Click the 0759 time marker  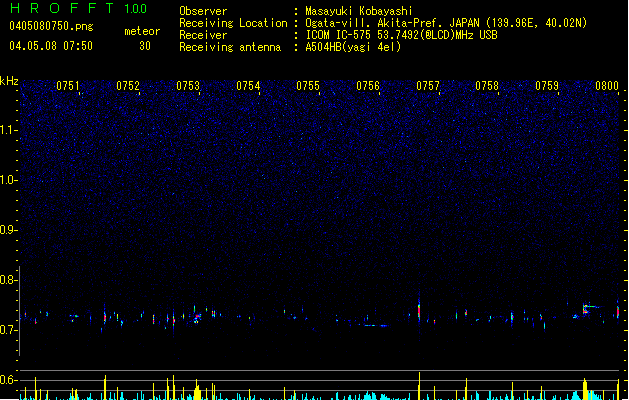tap(547, 86)
